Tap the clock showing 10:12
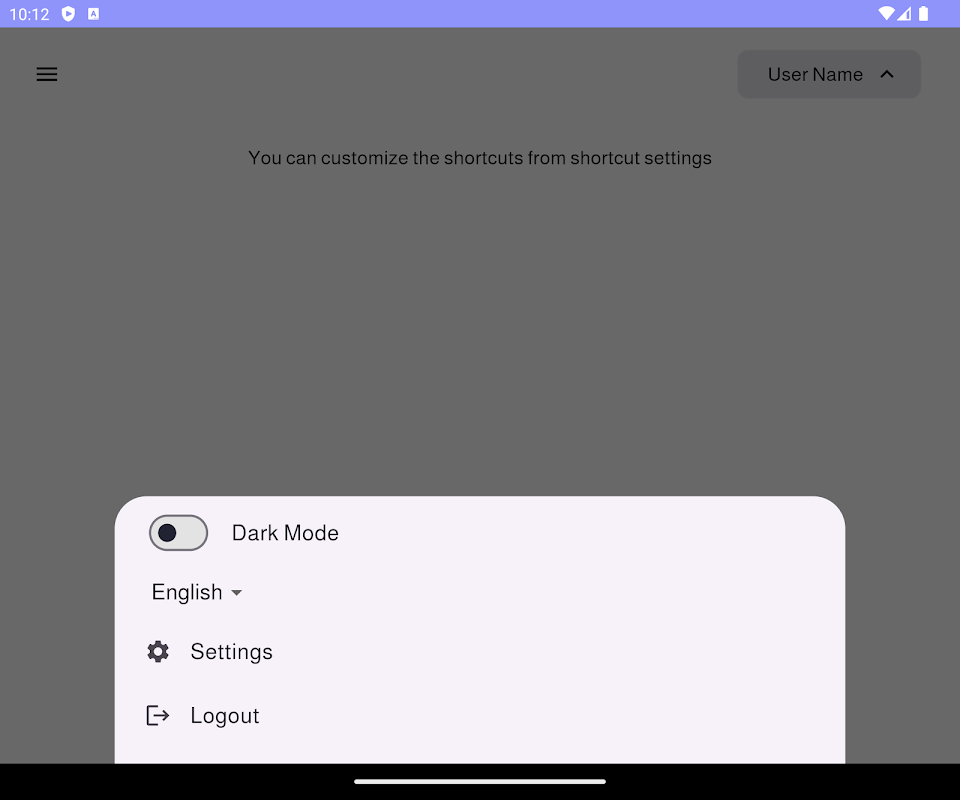The height and width of the screenshot is (800, 960). point(29,14)
